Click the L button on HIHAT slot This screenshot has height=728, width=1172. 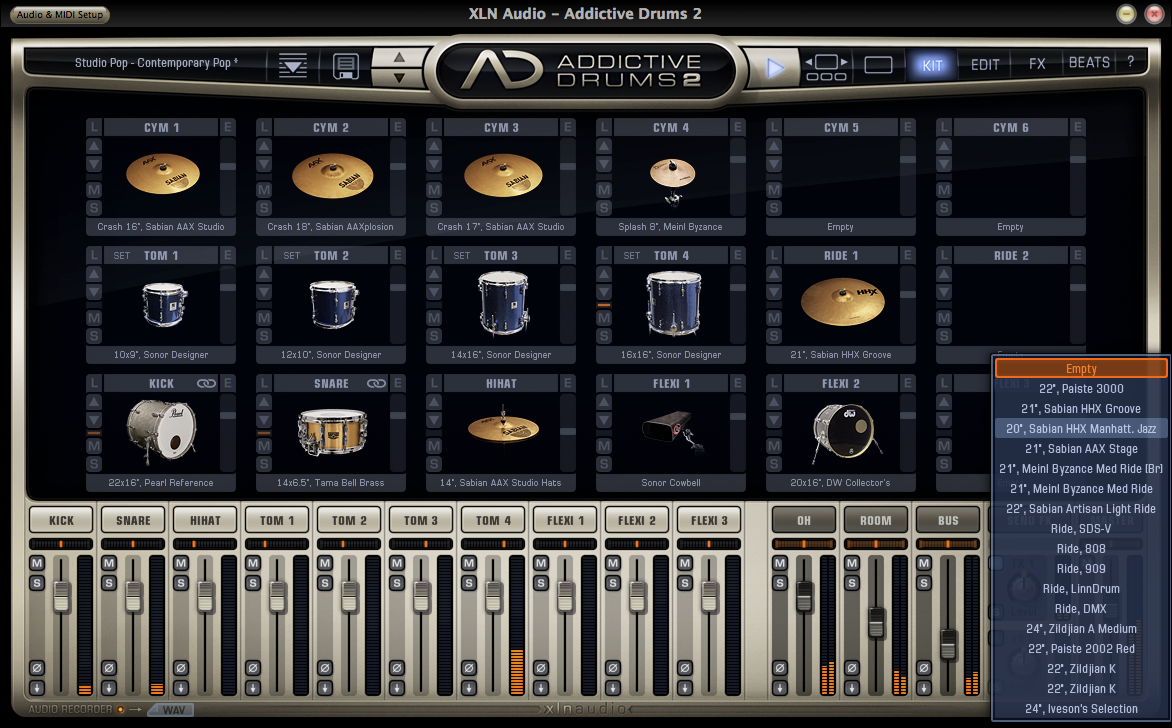434,383
